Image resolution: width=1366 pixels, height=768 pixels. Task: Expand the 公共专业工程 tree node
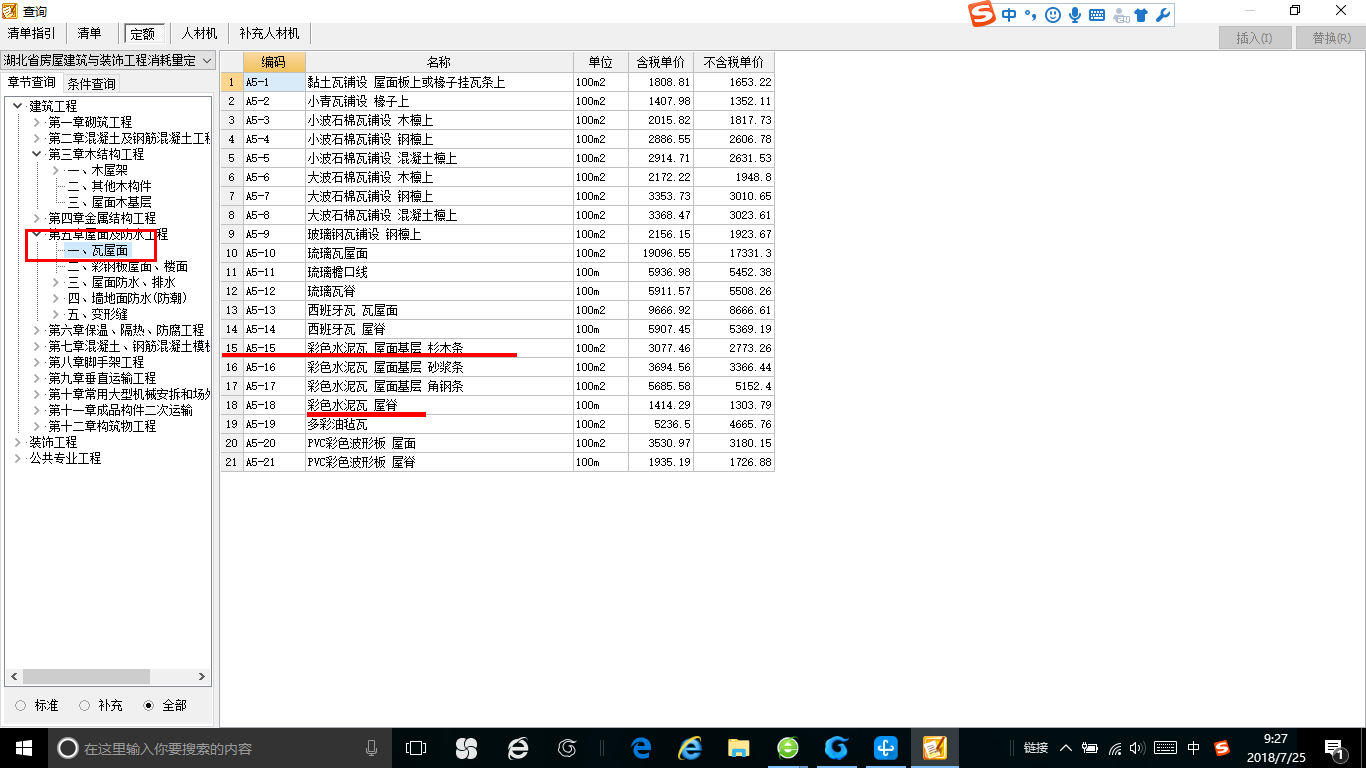click(19, 458)
